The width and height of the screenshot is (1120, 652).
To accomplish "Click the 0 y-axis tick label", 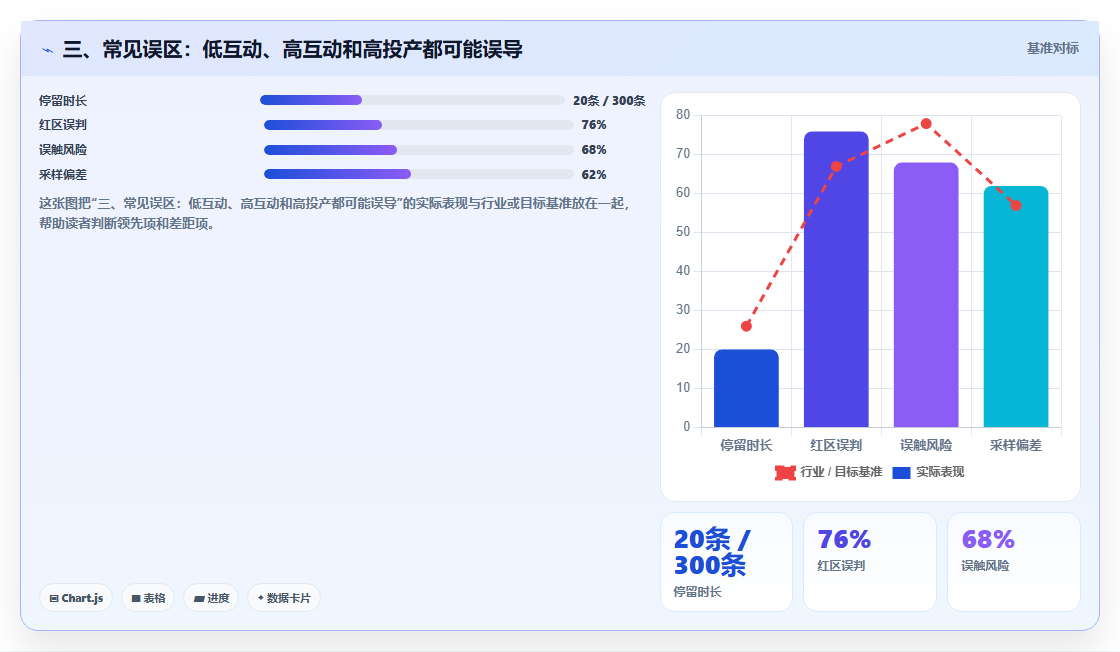I will (686, 427).
